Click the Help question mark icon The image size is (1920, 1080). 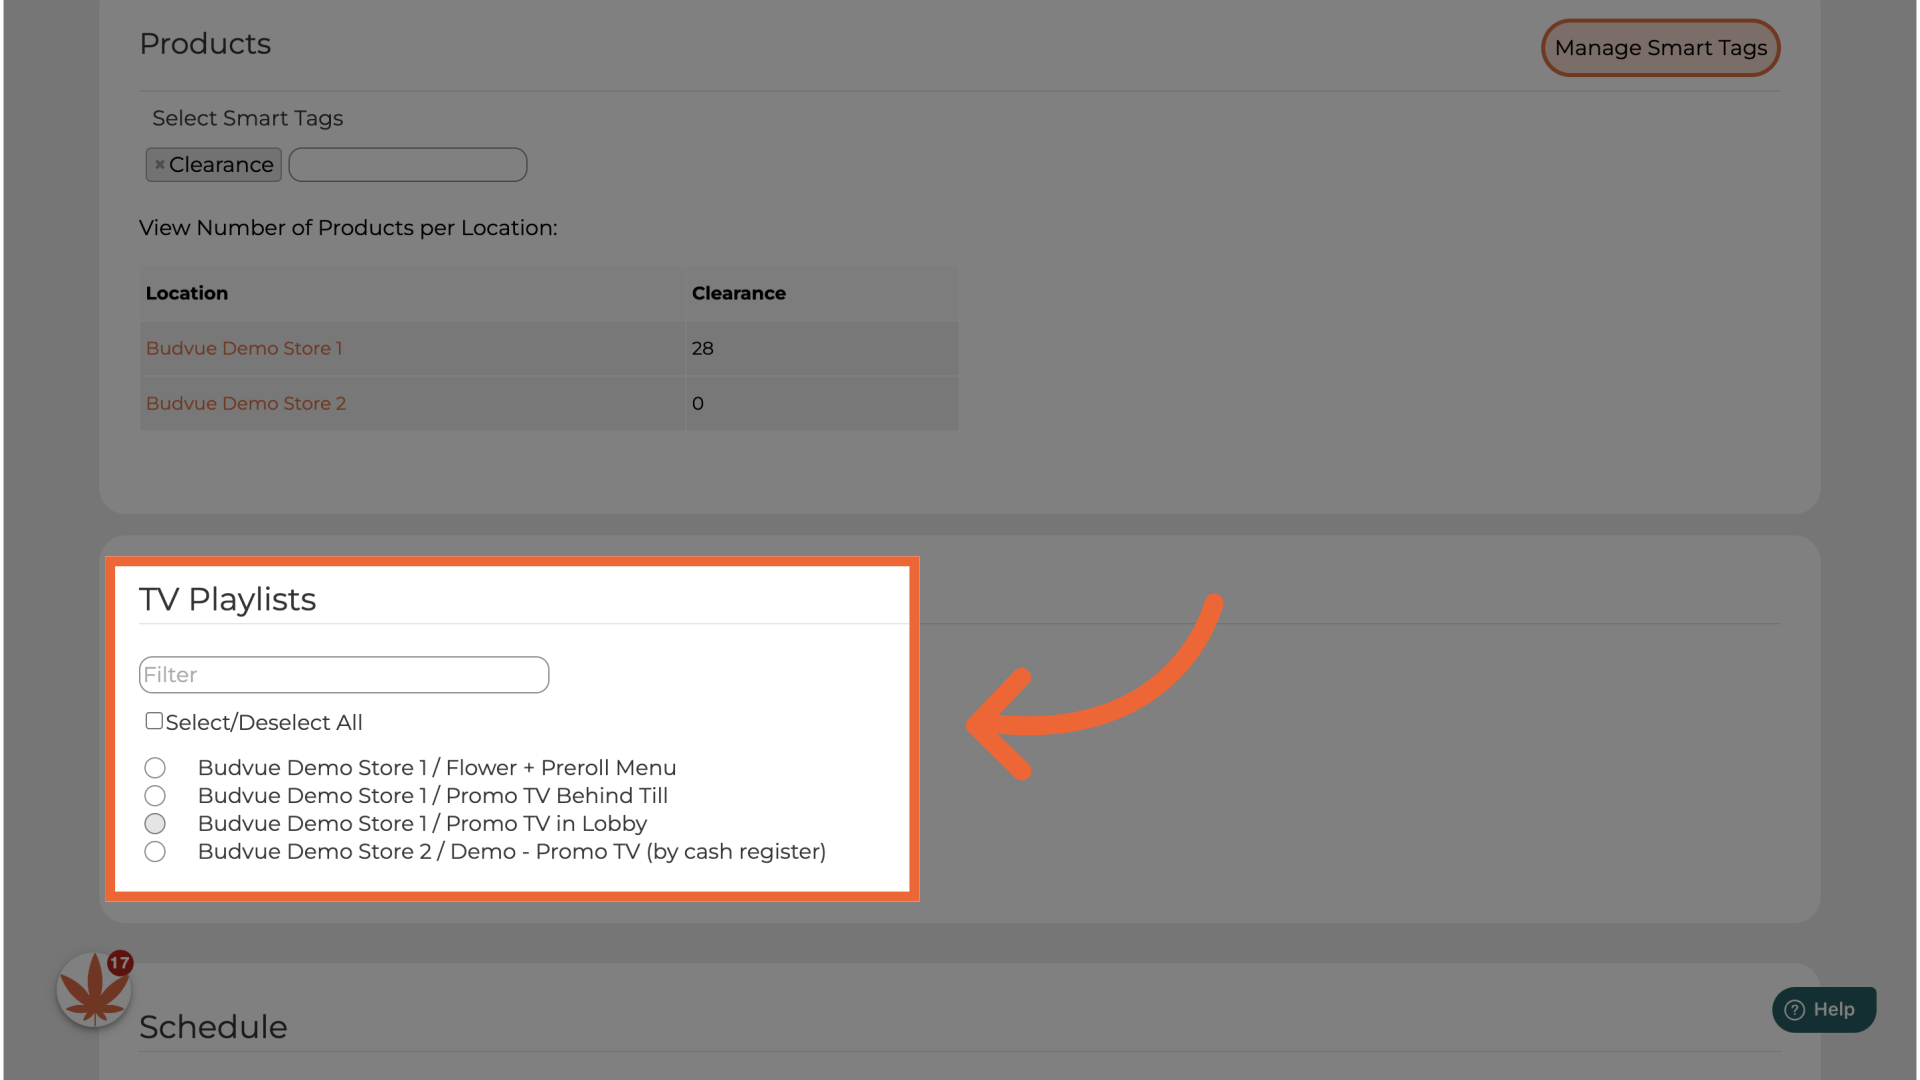coord(1795,1010)
